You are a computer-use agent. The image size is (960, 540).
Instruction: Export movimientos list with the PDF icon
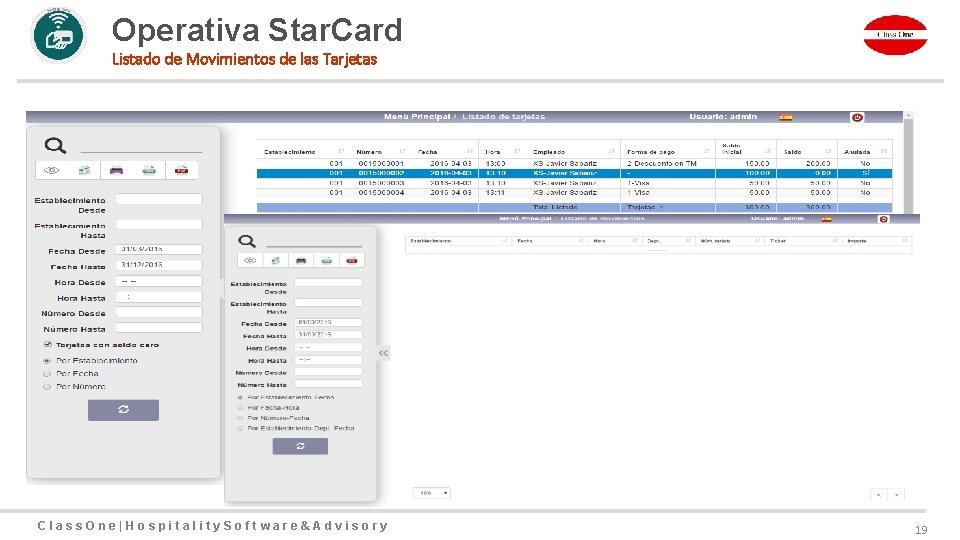(x=351, y=260)
